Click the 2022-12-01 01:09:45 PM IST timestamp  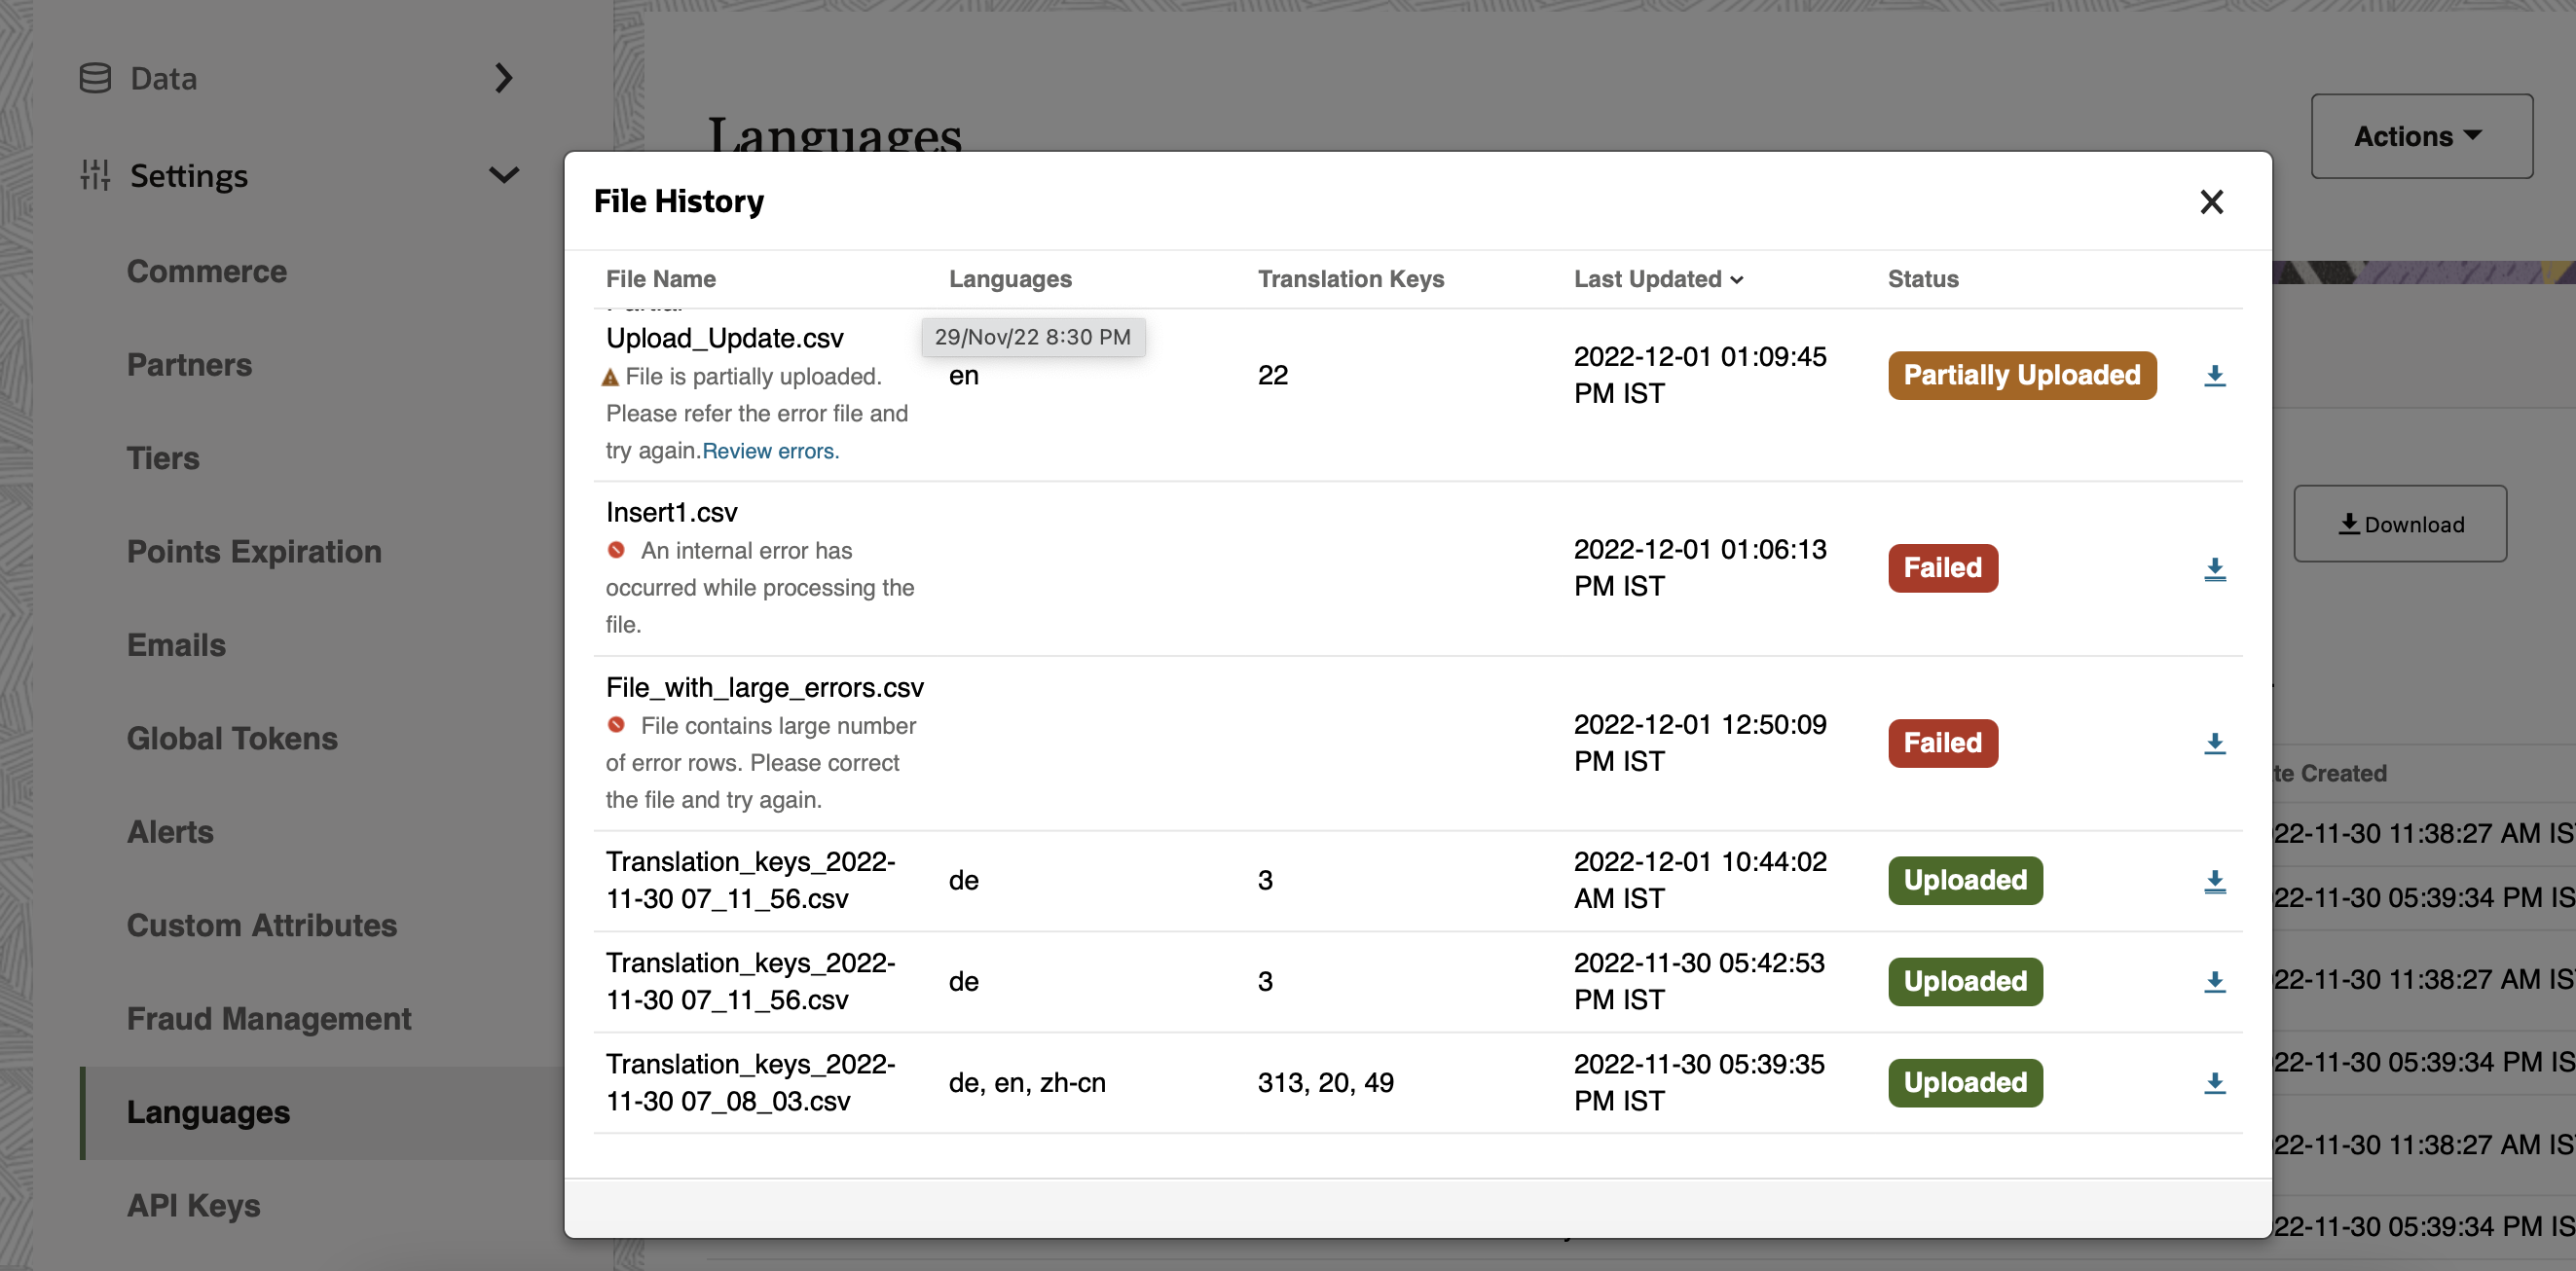1699,375
